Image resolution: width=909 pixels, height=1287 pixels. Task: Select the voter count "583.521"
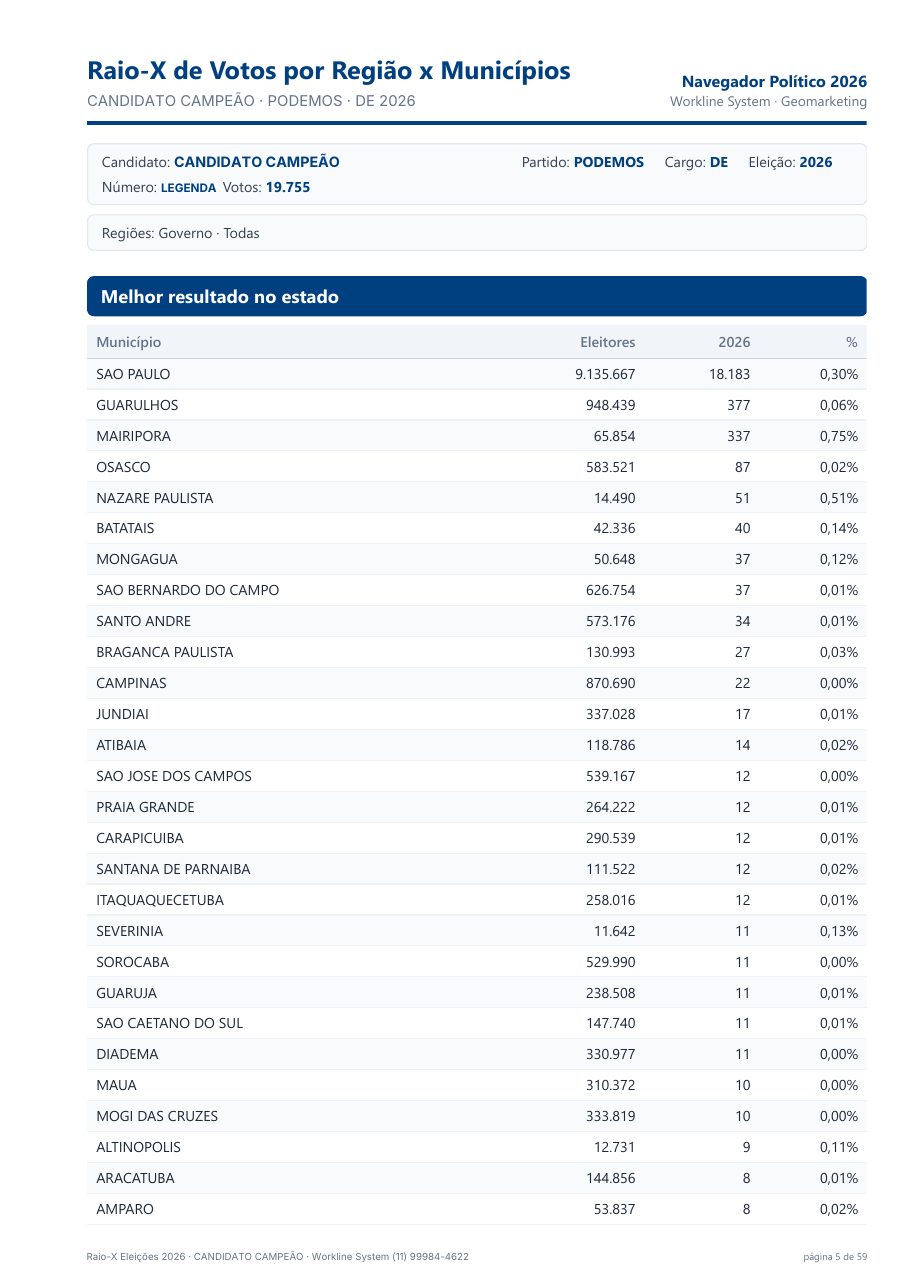tap(611, 467)
